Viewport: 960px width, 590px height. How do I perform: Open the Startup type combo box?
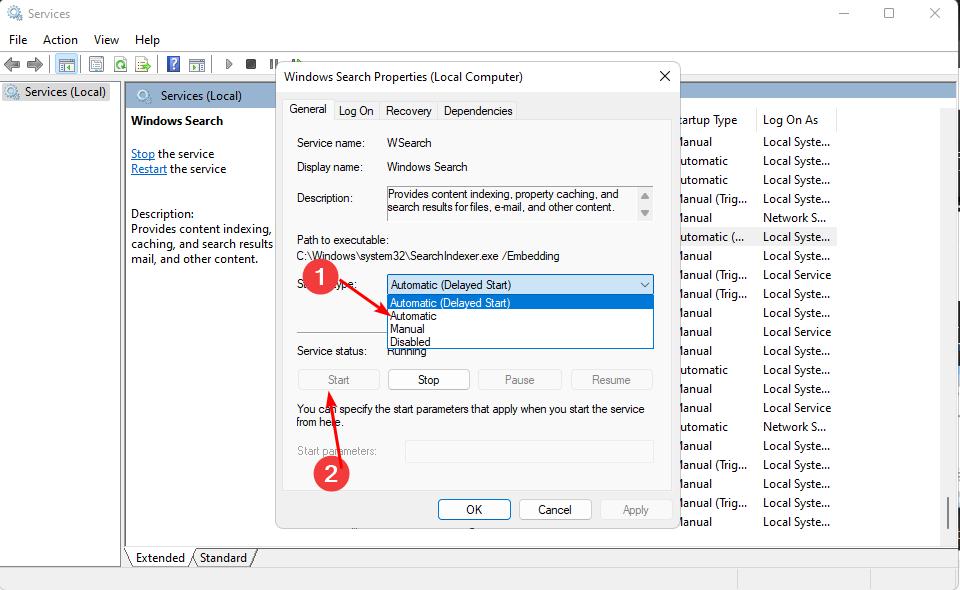pyautogui.click(x=520, y=285)
